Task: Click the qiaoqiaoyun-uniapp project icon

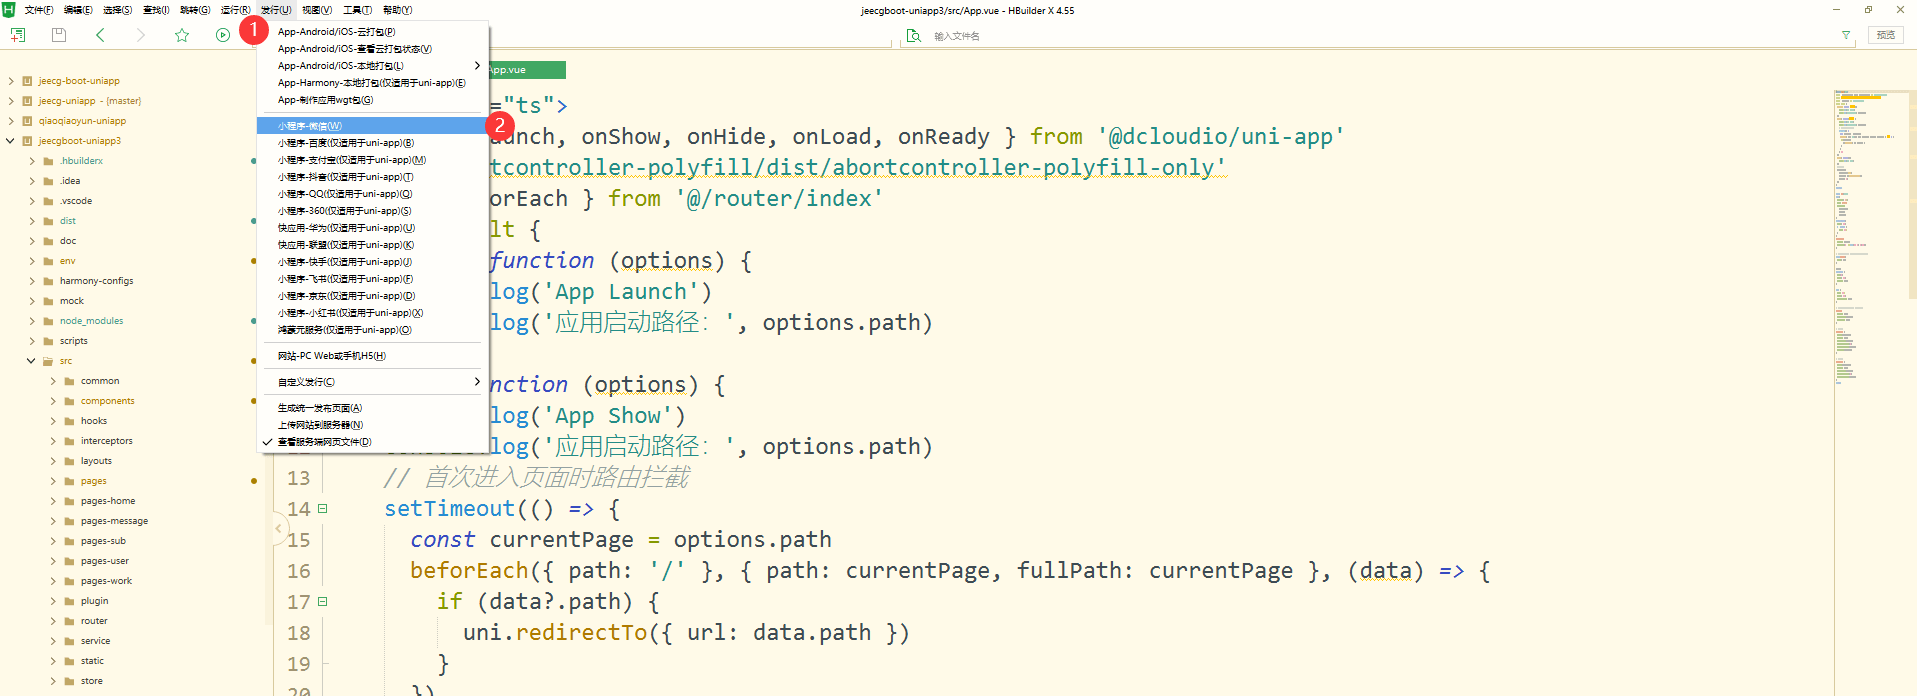Action: click(x=28, y=121)
